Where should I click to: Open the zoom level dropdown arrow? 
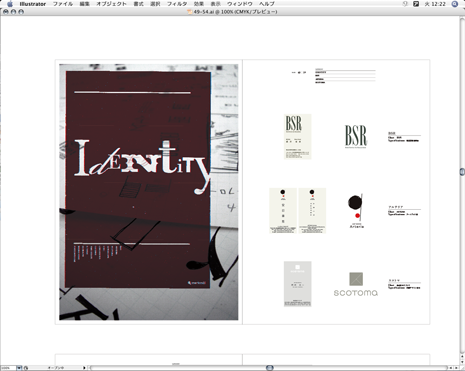click(x=19, y=368)
